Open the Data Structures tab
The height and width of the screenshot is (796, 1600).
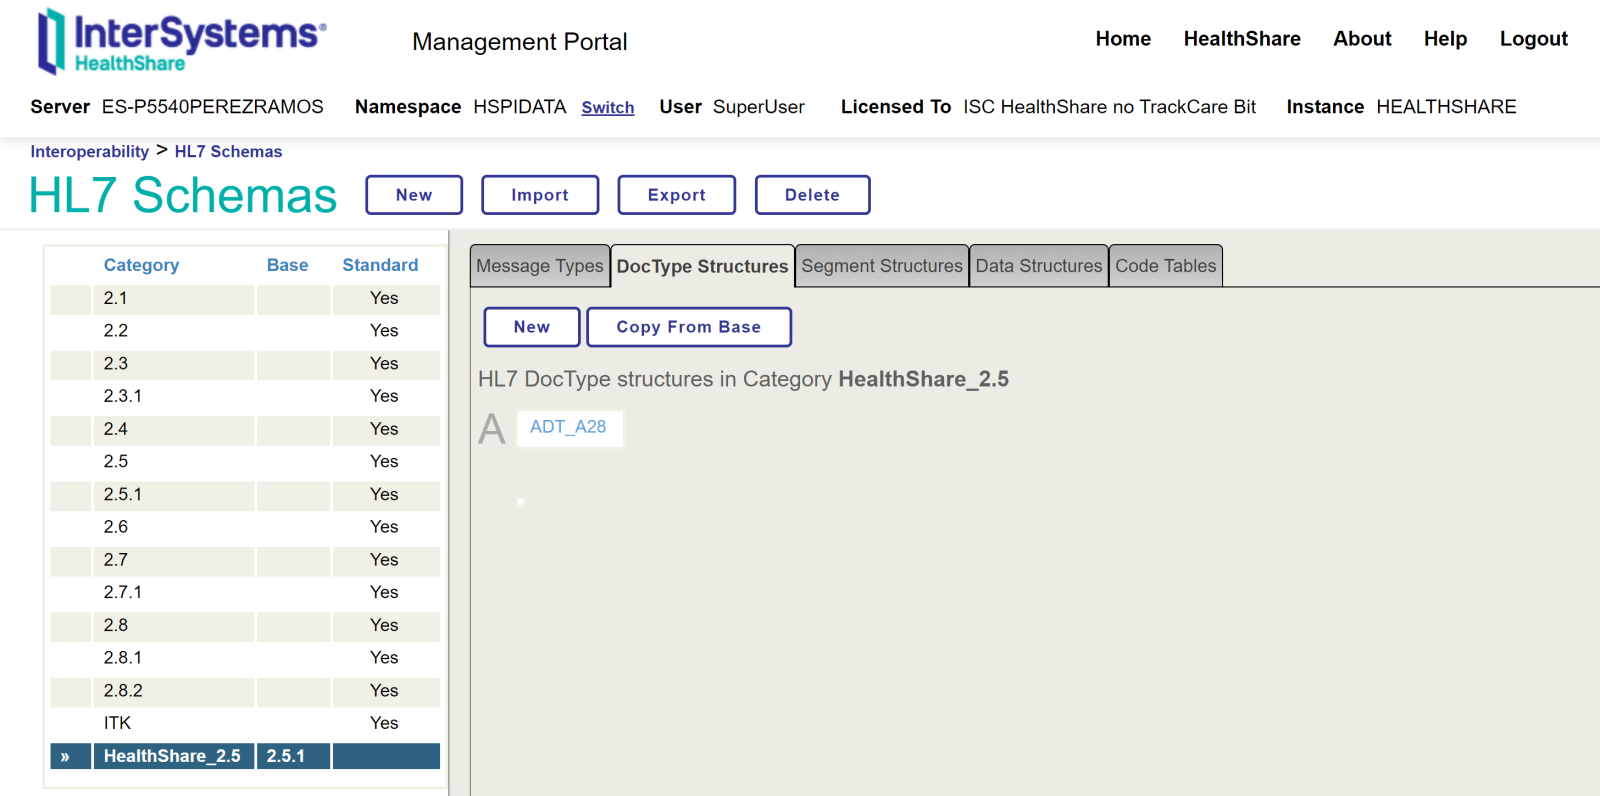click(1038, 266)
